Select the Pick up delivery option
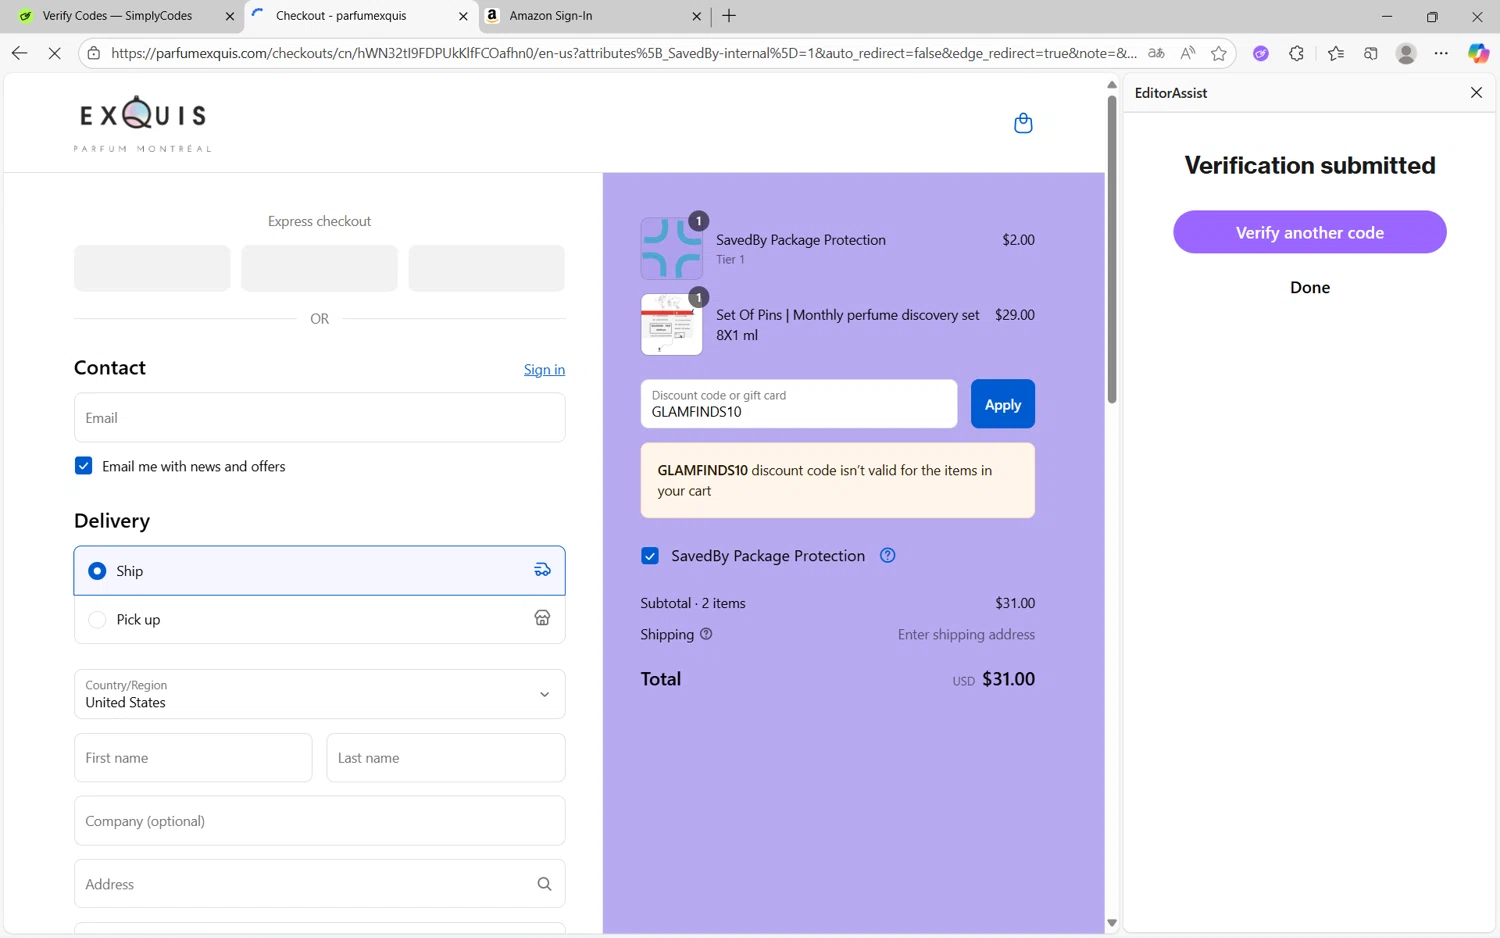The width and height of the screenshot is (1500, 938). [x=319, y=619]
